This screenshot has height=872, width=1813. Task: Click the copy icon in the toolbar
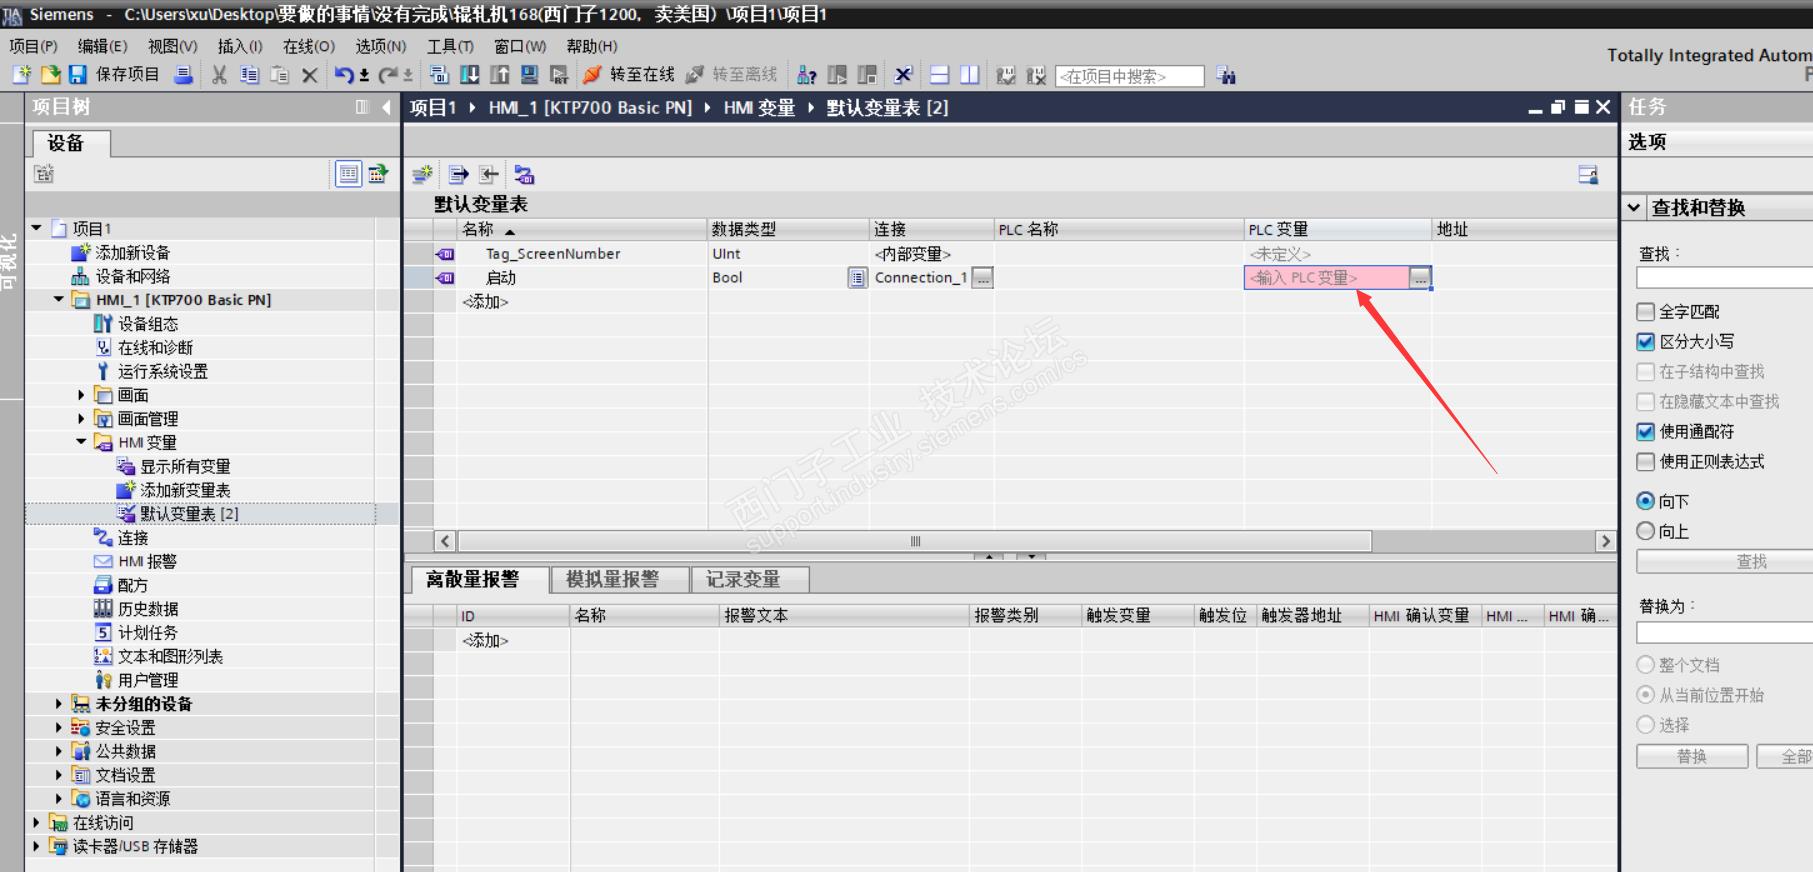[x=249, y=75]
